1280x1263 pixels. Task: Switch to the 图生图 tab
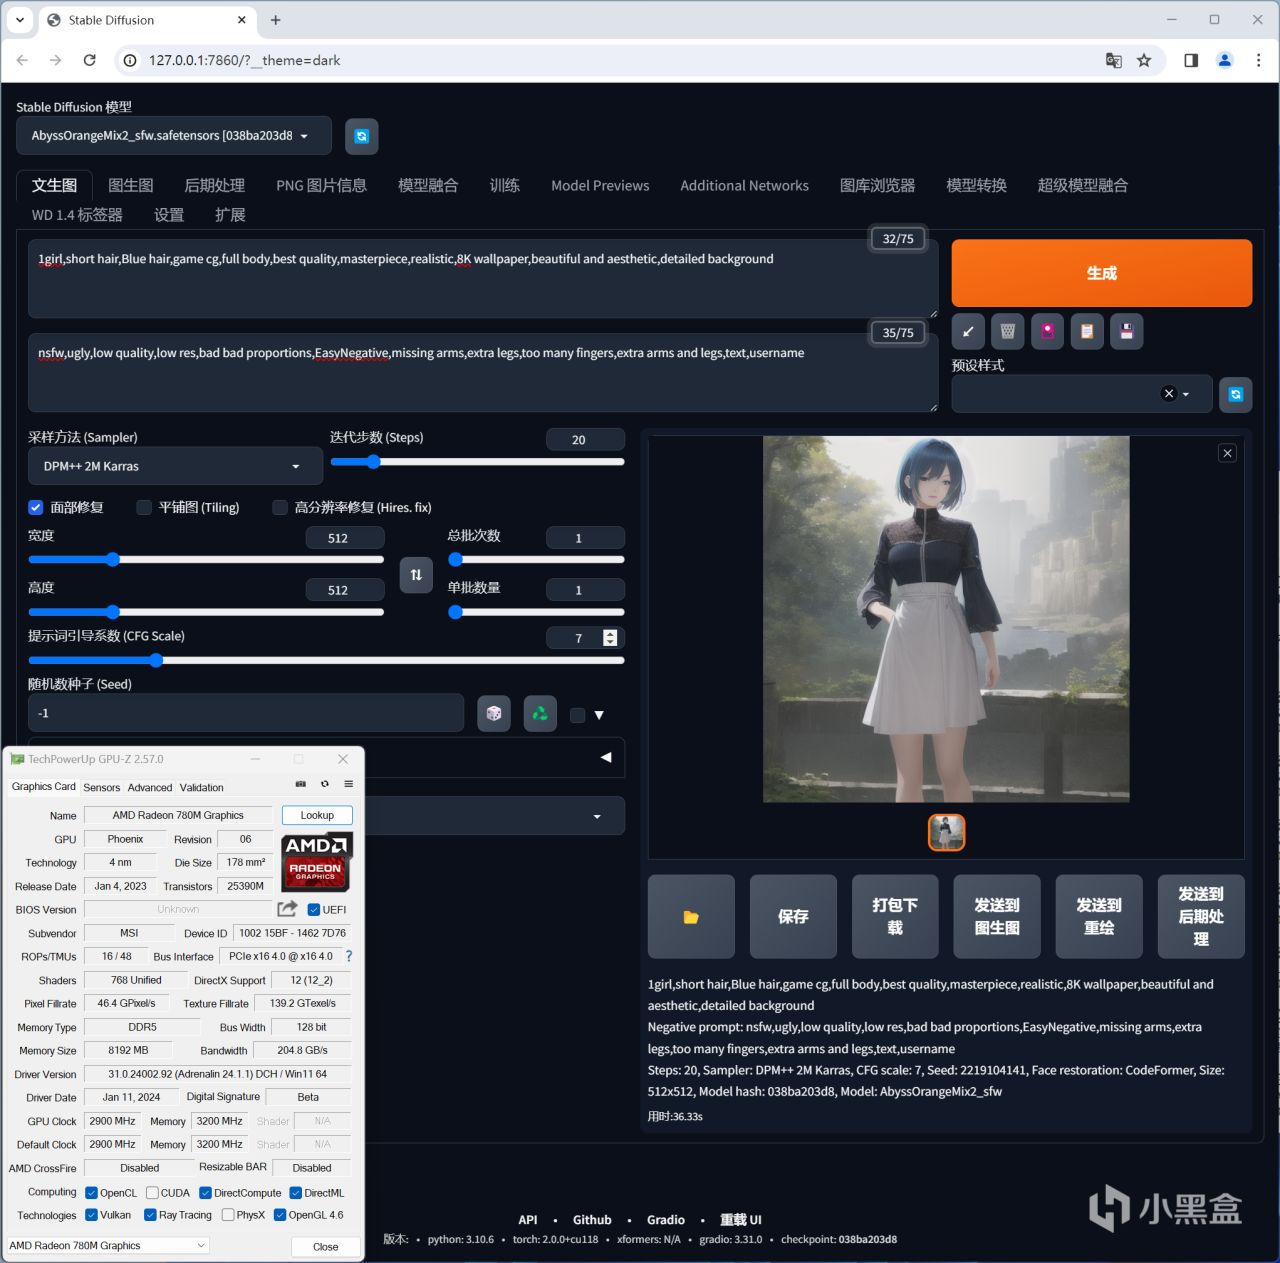(x=130, y=186)
